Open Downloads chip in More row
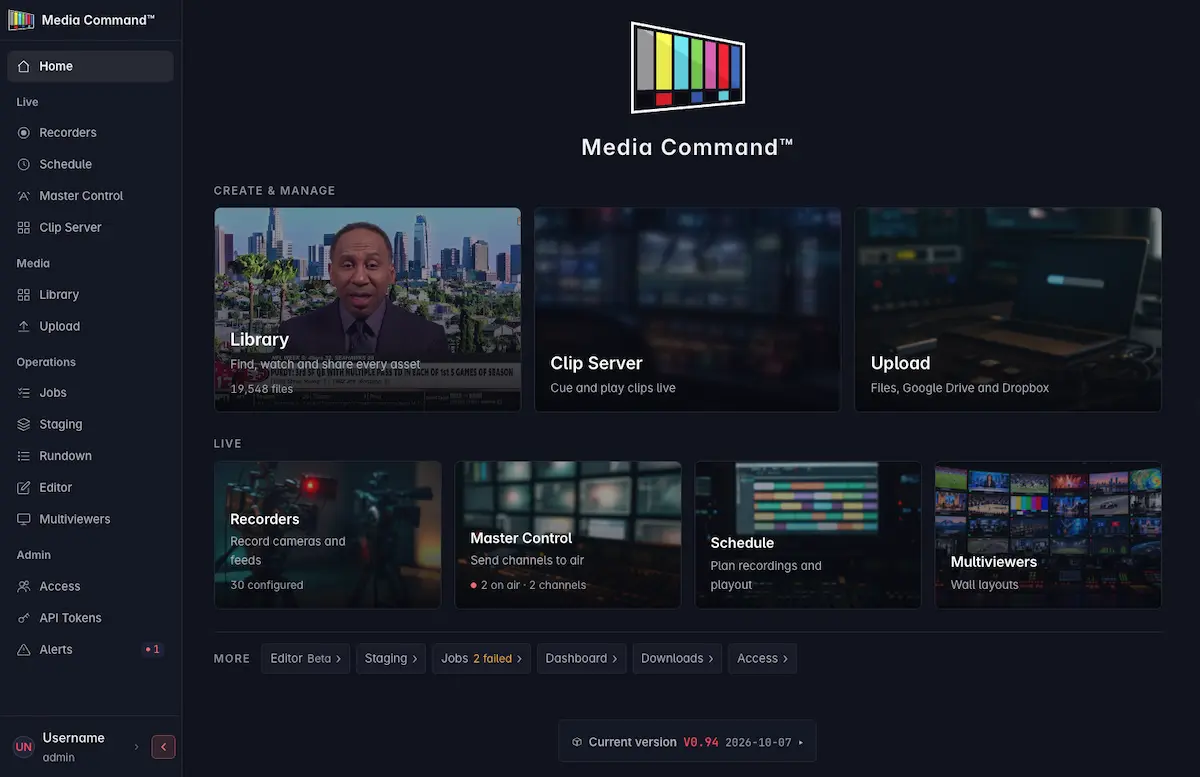 677,658
